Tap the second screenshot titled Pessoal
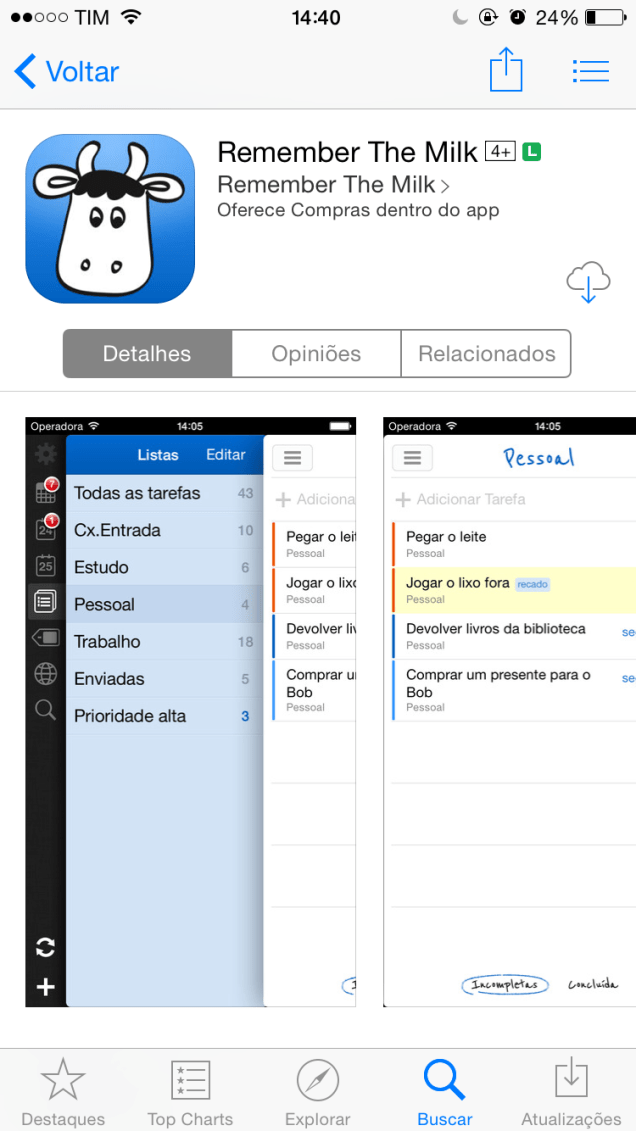The height and width of the screenshot is (1131, 636). point(509,712)
